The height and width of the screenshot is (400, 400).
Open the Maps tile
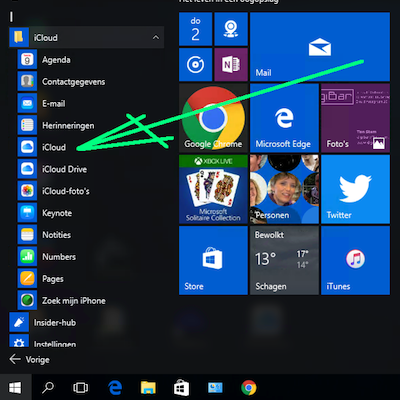pyautogui.click(x=231, y=29)
